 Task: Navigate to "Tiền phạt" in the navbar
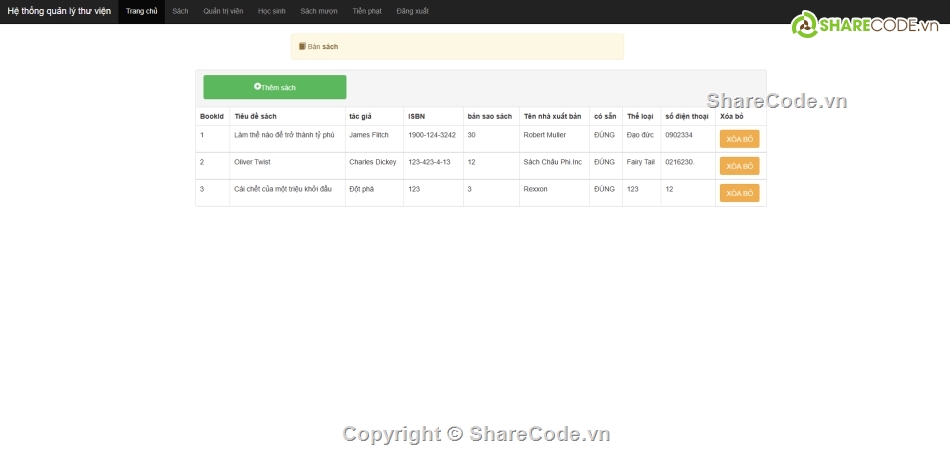367,12
